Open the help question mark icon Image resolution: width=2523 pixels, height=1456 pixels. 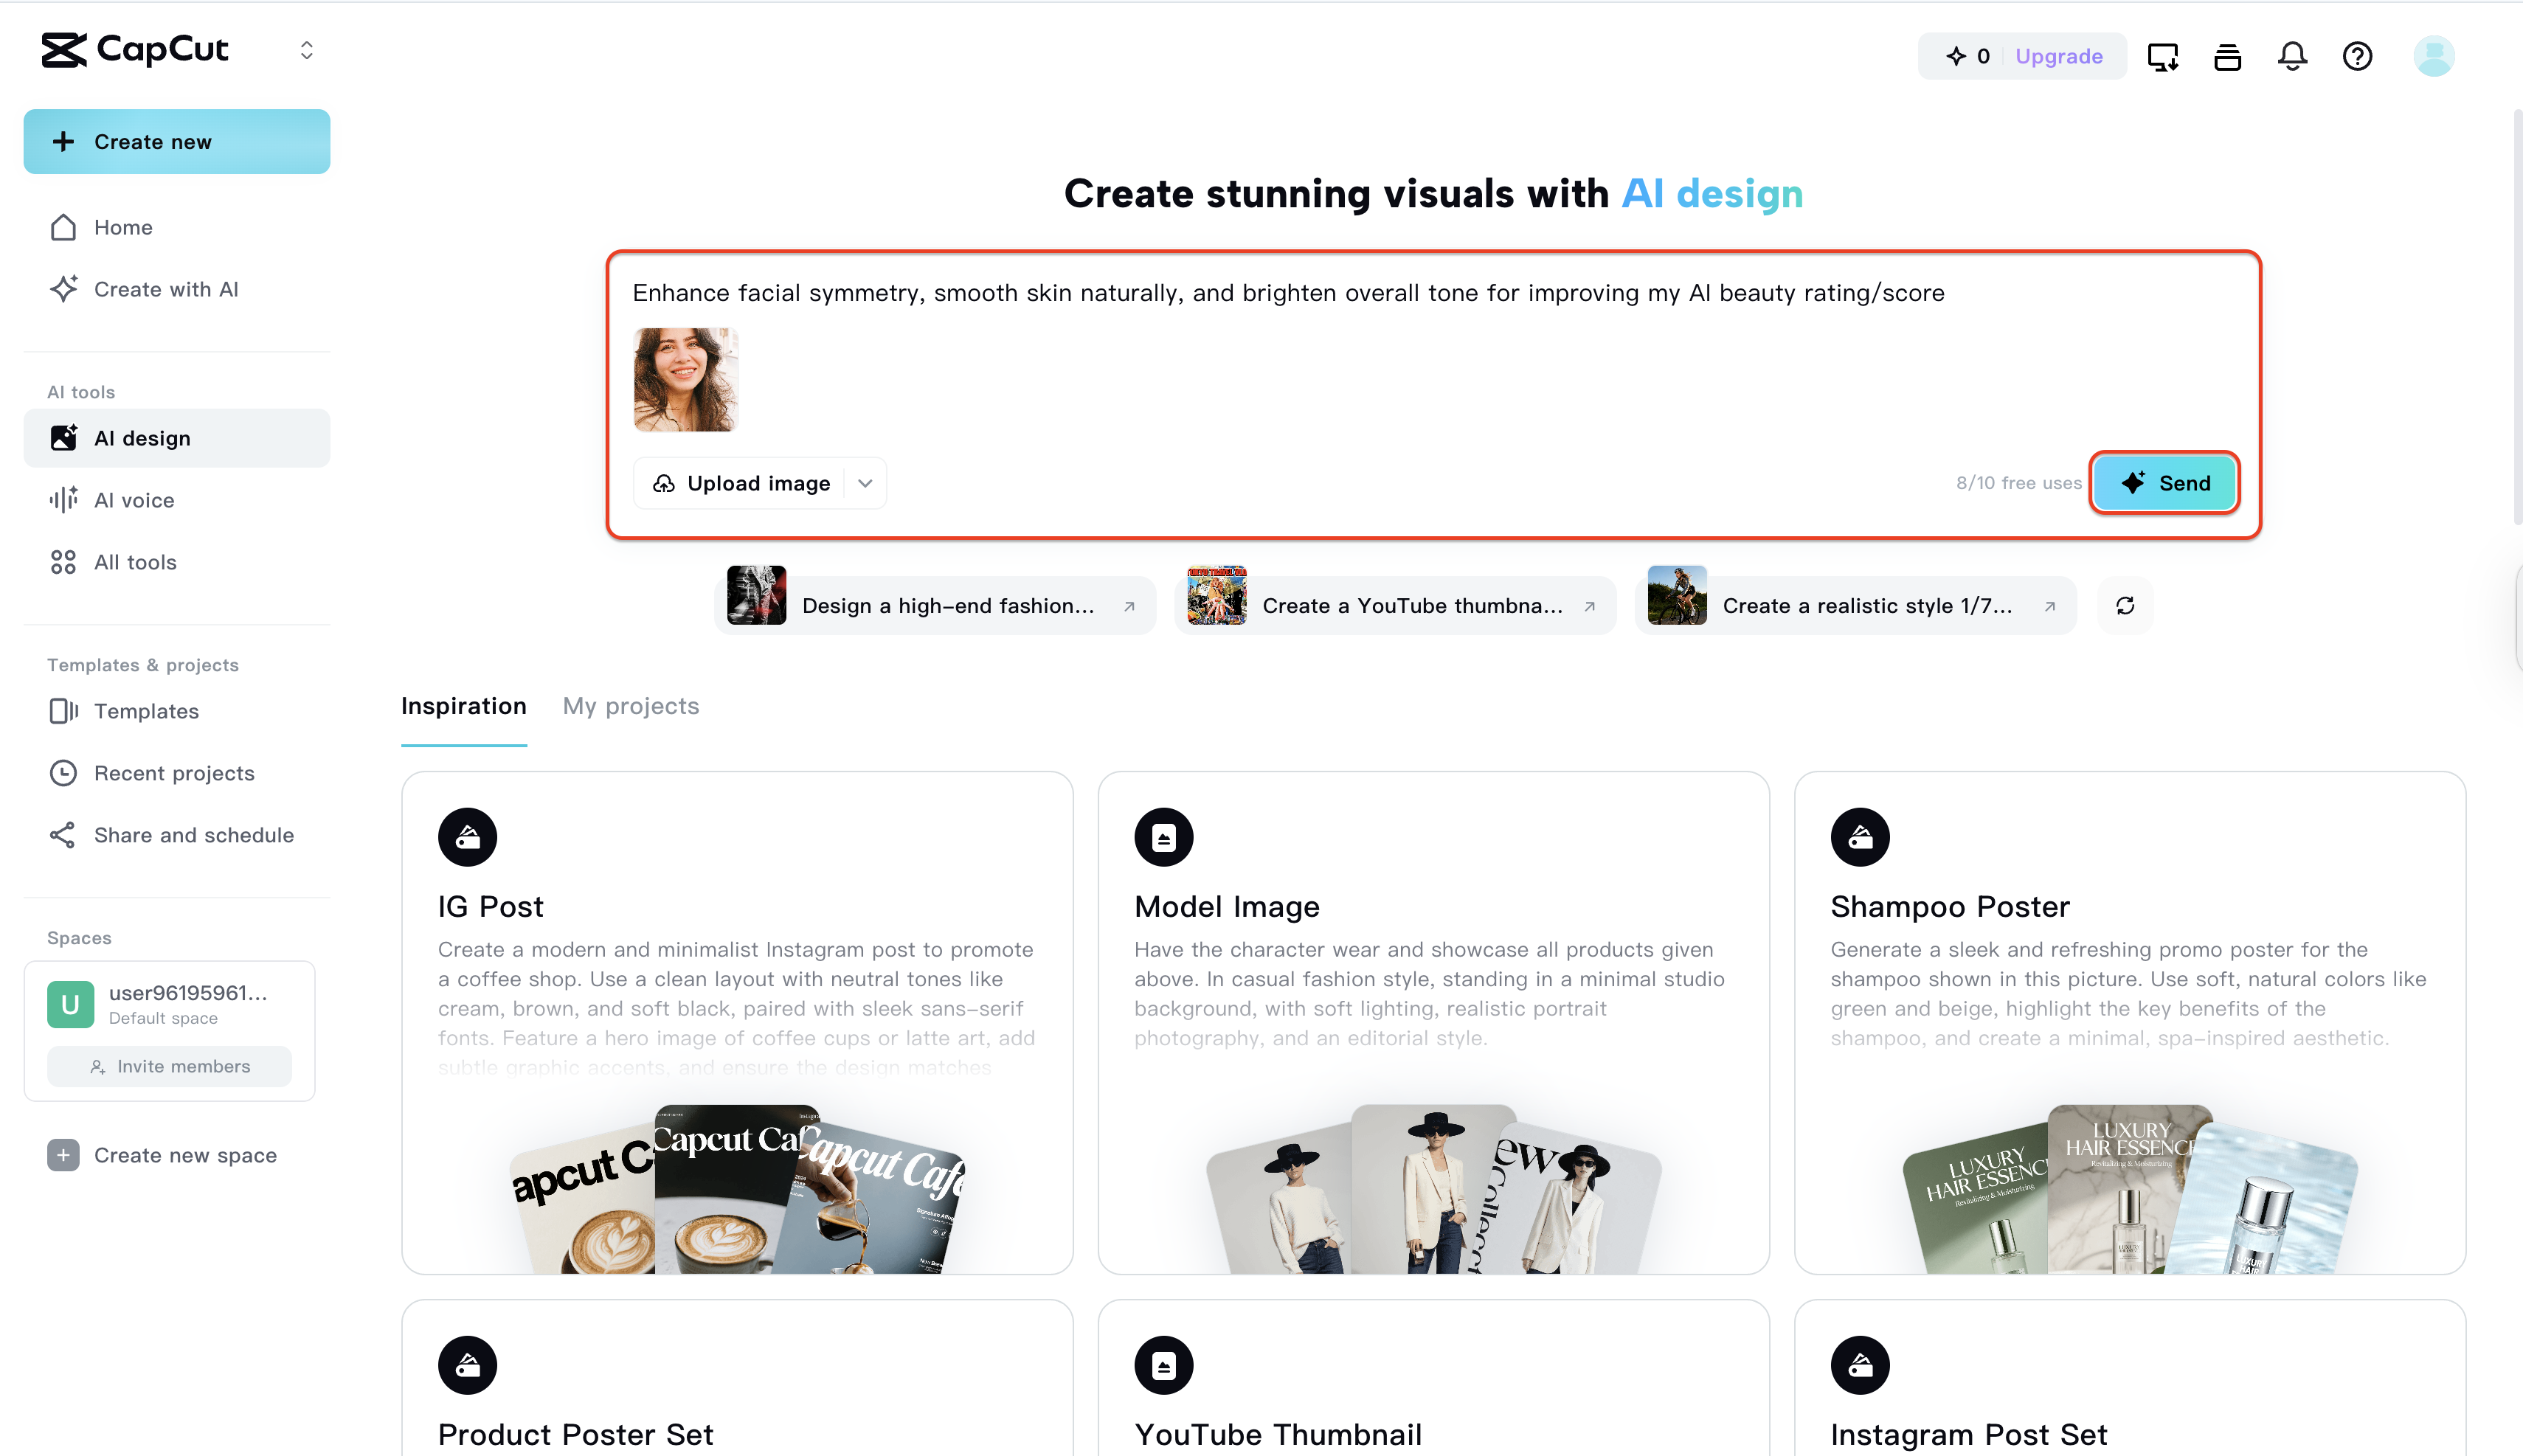point(2357,56)
